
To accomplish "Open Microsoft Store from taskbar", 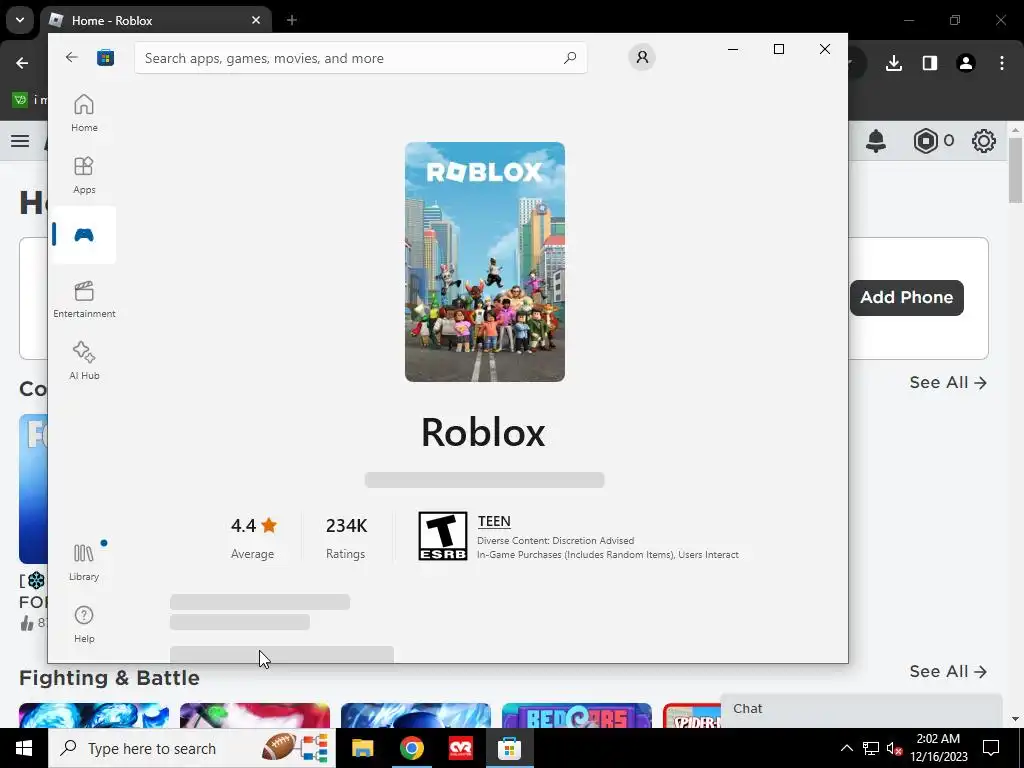I will click(x=509, y=748).
